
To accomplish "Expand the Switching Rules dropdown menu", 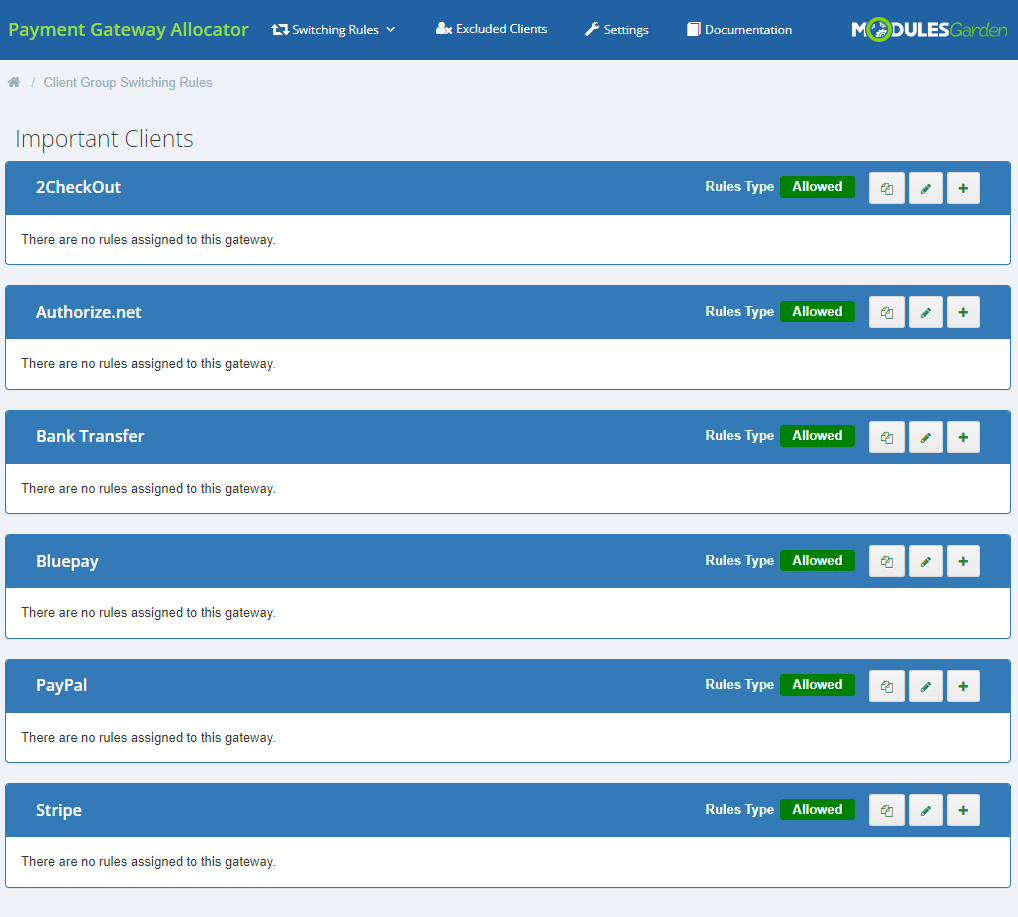I will tap(333, 30).
